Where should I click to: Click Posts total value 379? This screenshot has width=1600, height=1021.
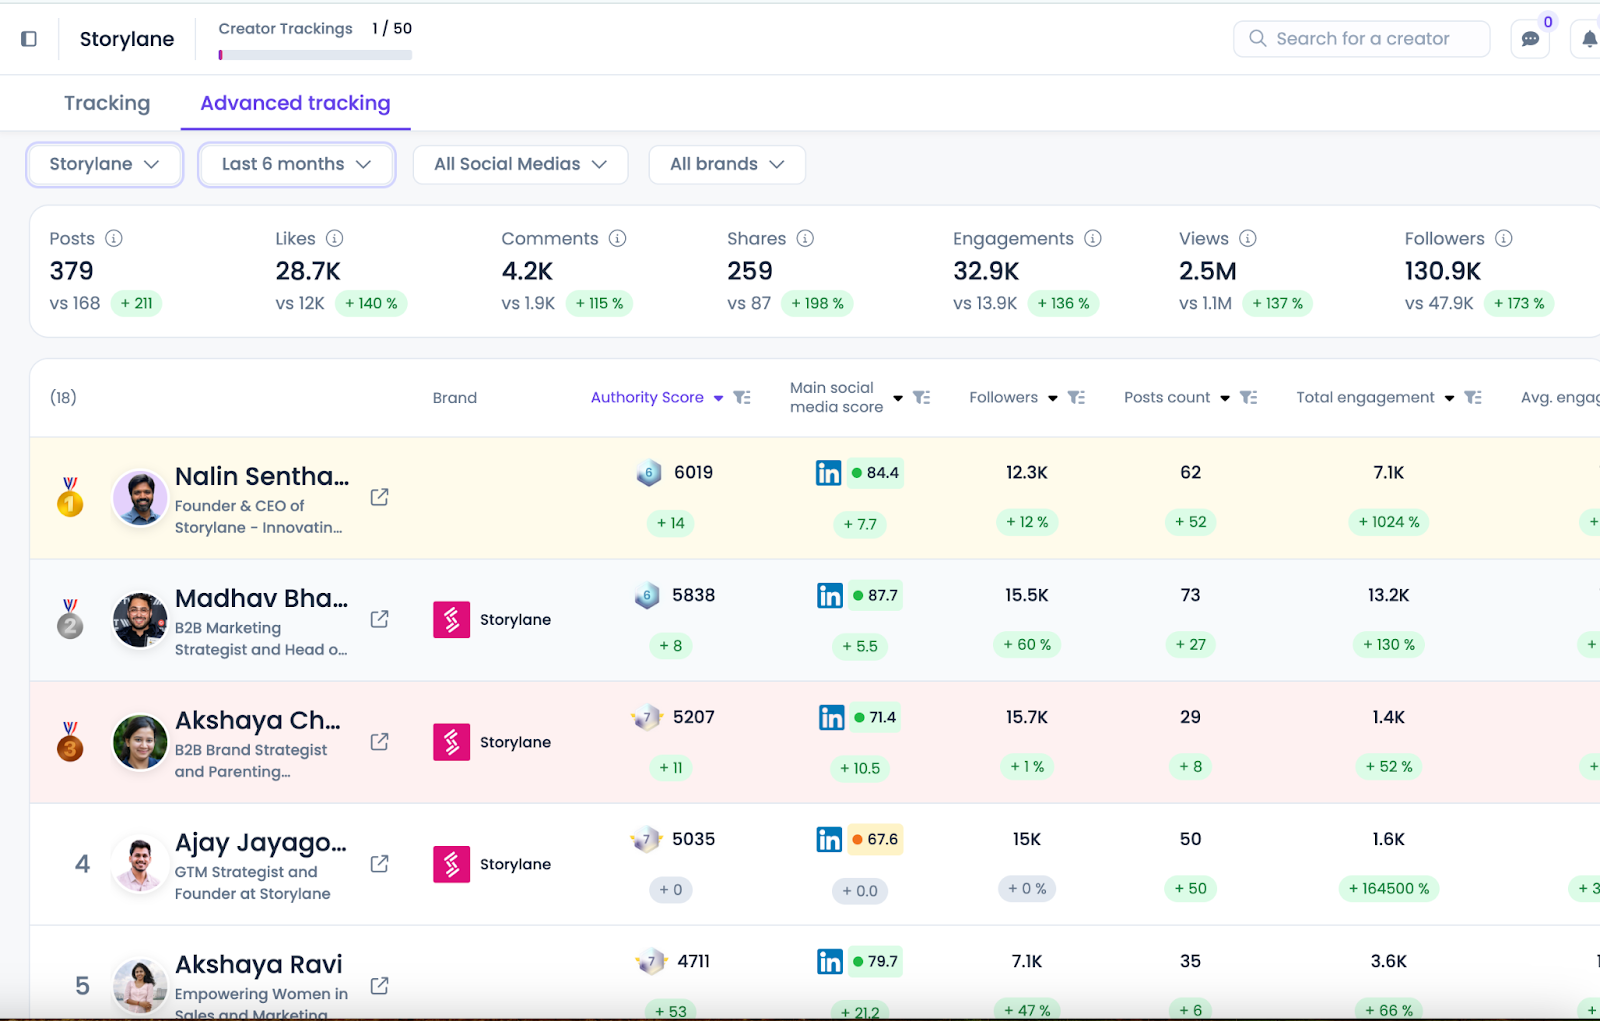point(72,271)
